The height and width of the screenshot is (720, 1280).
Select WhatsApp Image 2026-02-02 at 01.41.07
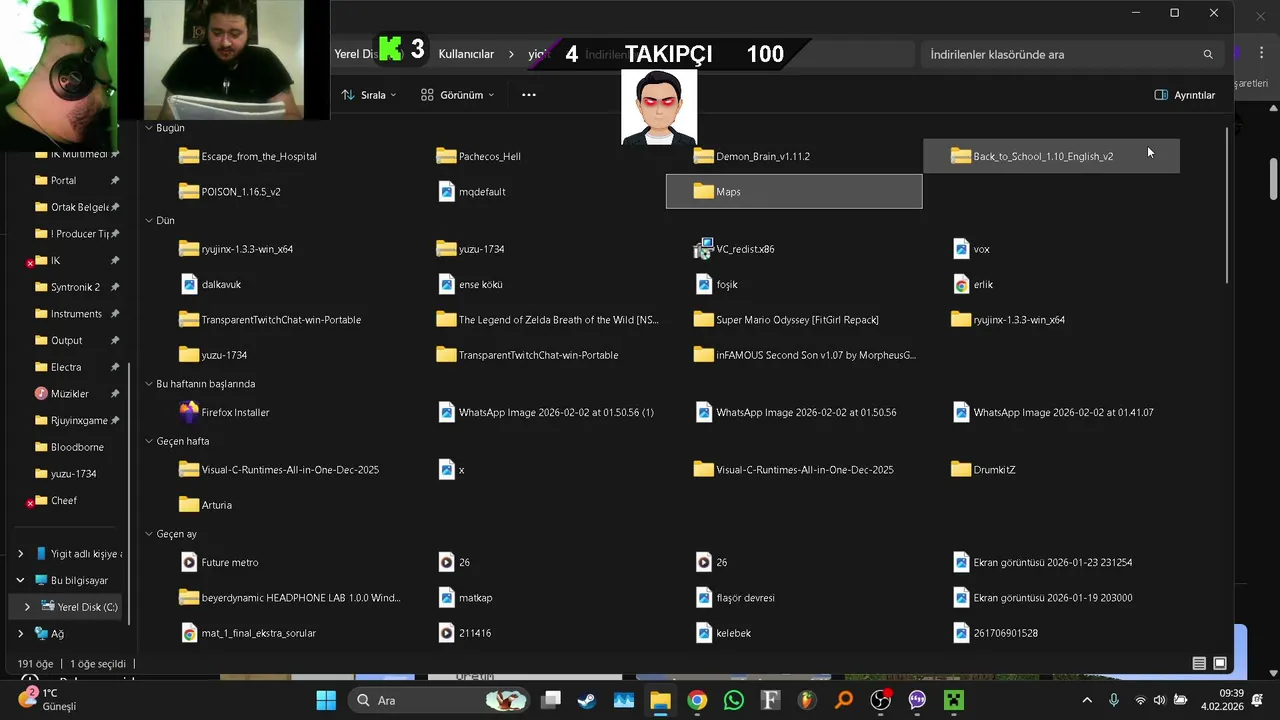click(x=1054, y=412)
